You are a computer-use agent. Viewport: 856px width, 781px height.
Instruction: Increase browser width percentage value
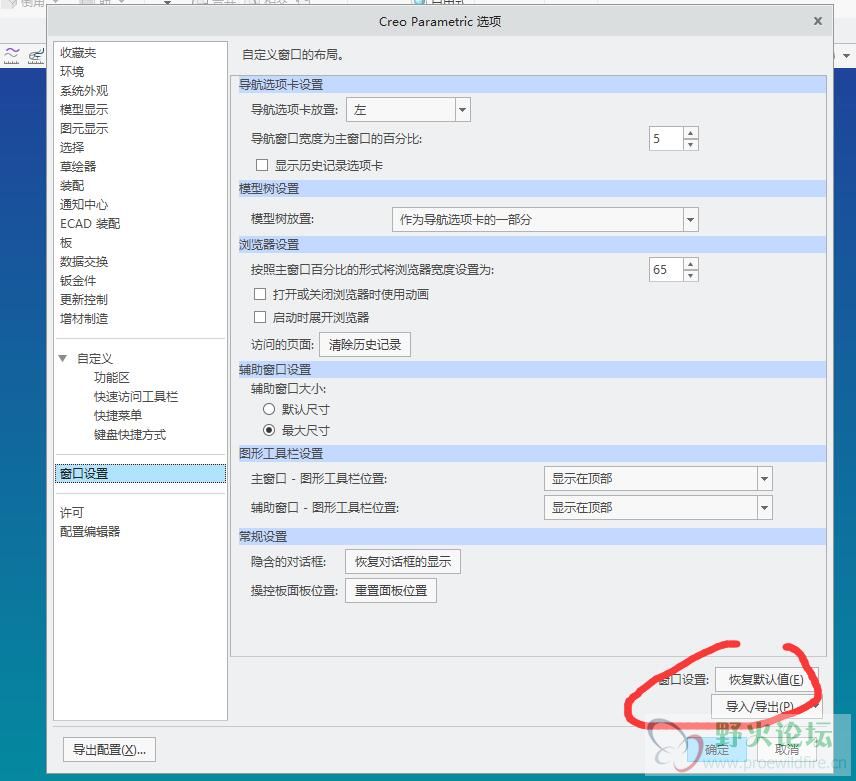pyautogui.click(x=691, y=264)
